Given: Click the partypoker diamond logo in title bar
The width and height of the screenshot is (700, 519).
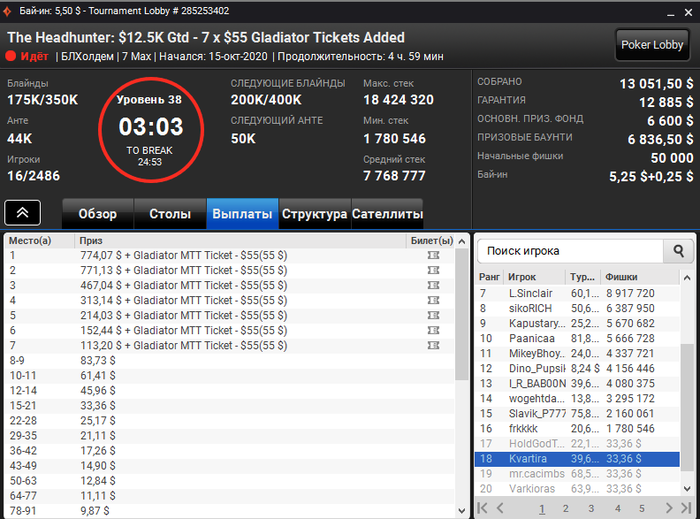Looking at the screenshot, I should coord(8,11).
